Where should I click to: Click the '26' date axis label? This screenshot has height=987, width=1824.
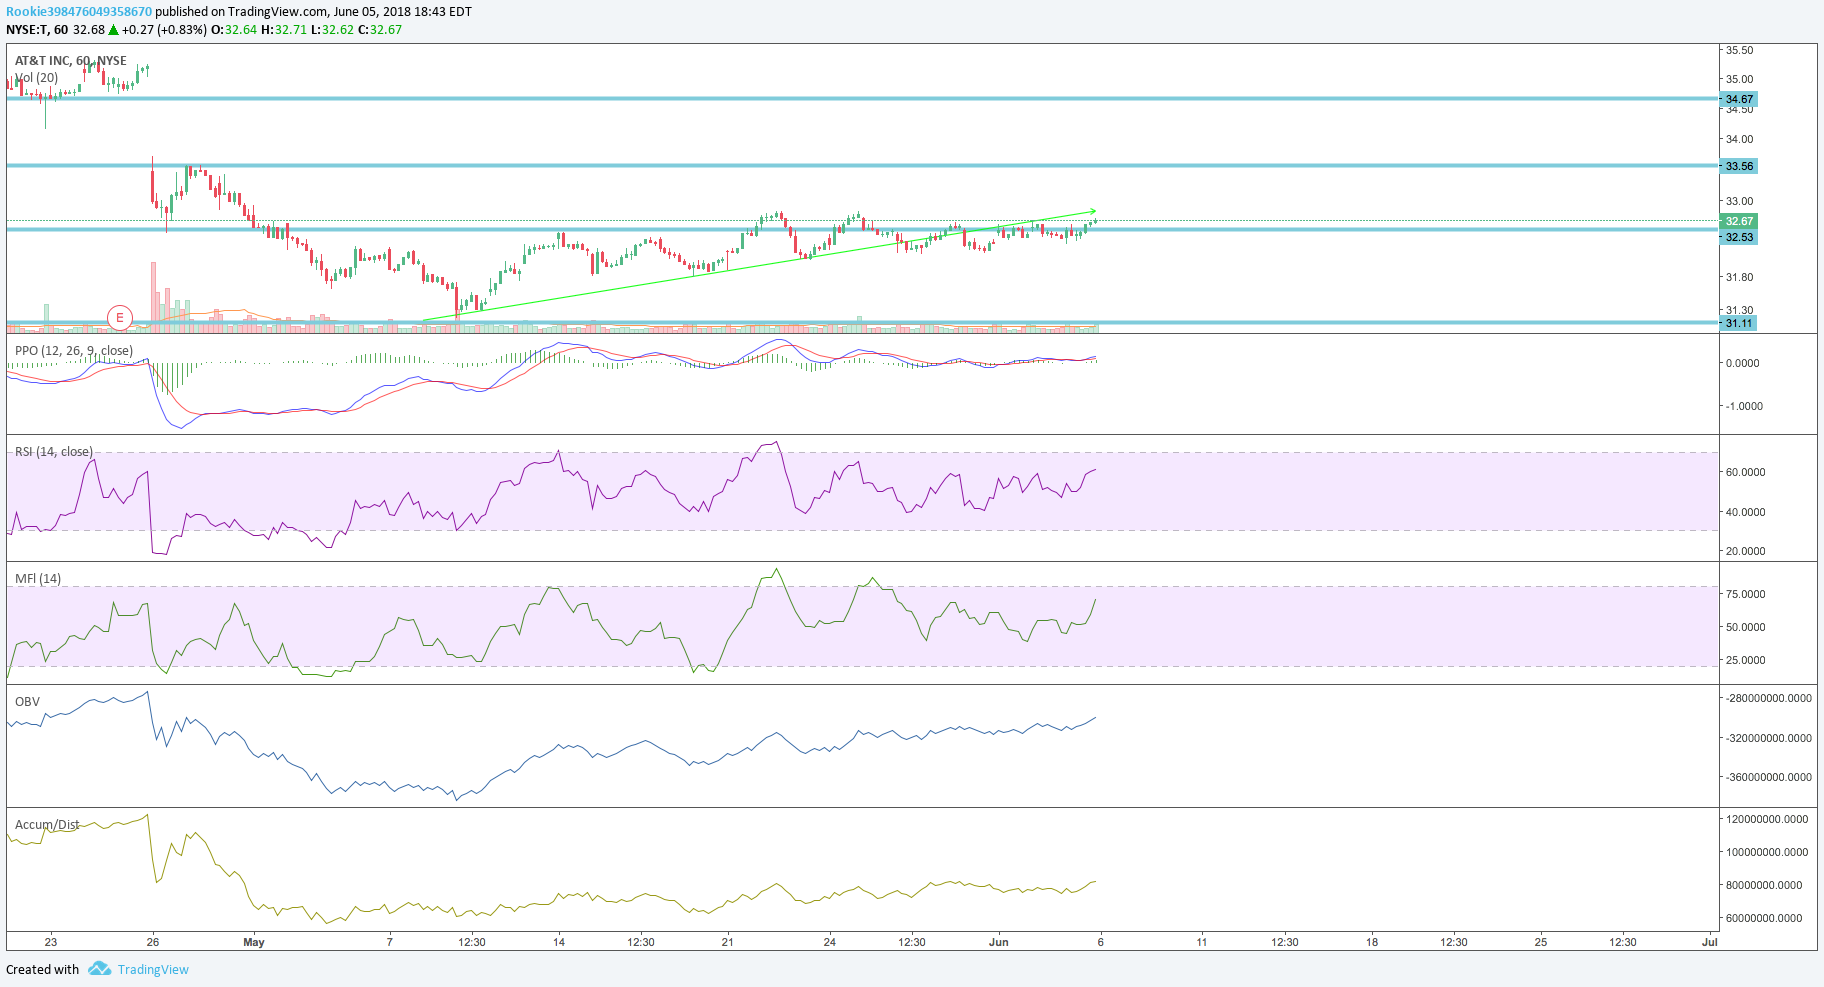point(152,942)
